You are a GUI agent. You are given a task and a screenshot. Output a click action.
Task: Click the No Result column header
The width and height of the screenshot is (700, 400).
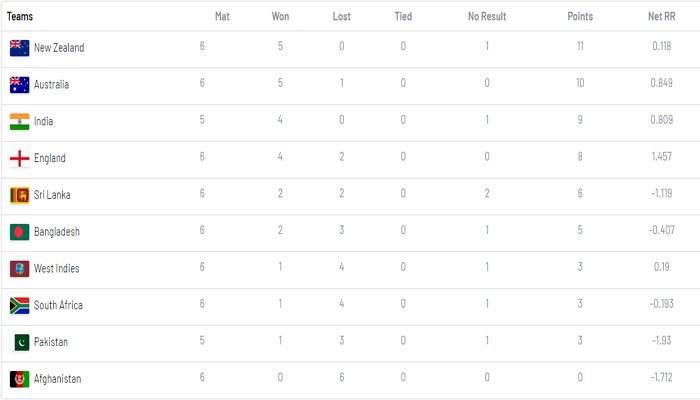[486, 16]
